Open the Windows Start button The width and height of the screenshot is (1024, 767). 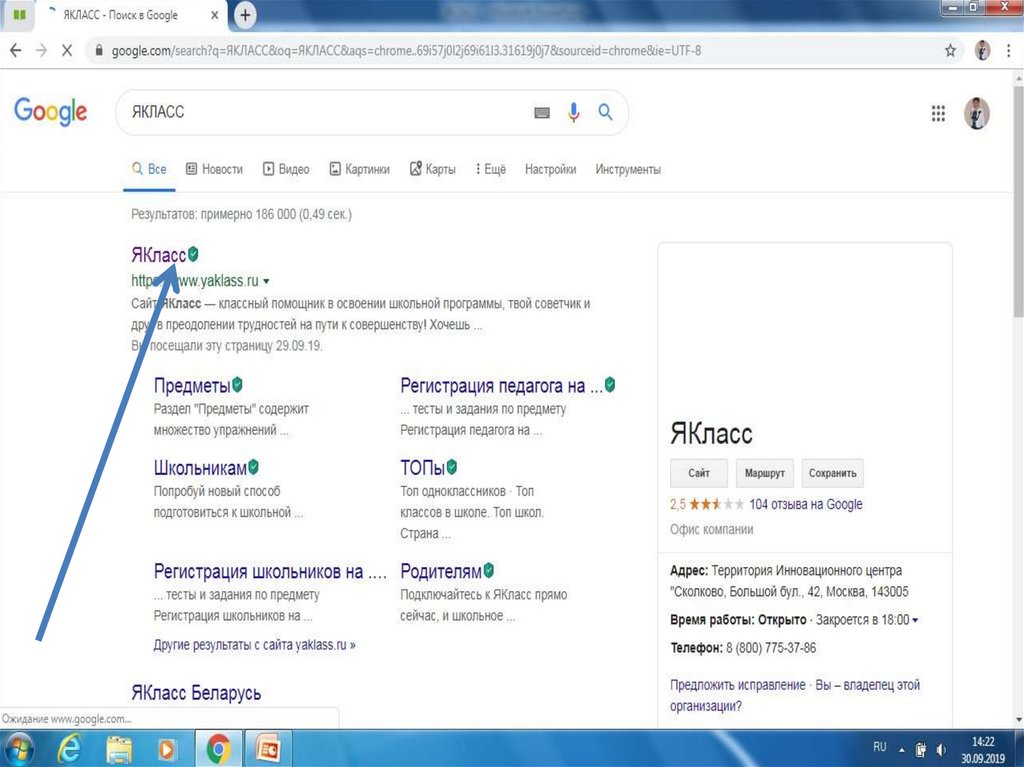(19, 749)
